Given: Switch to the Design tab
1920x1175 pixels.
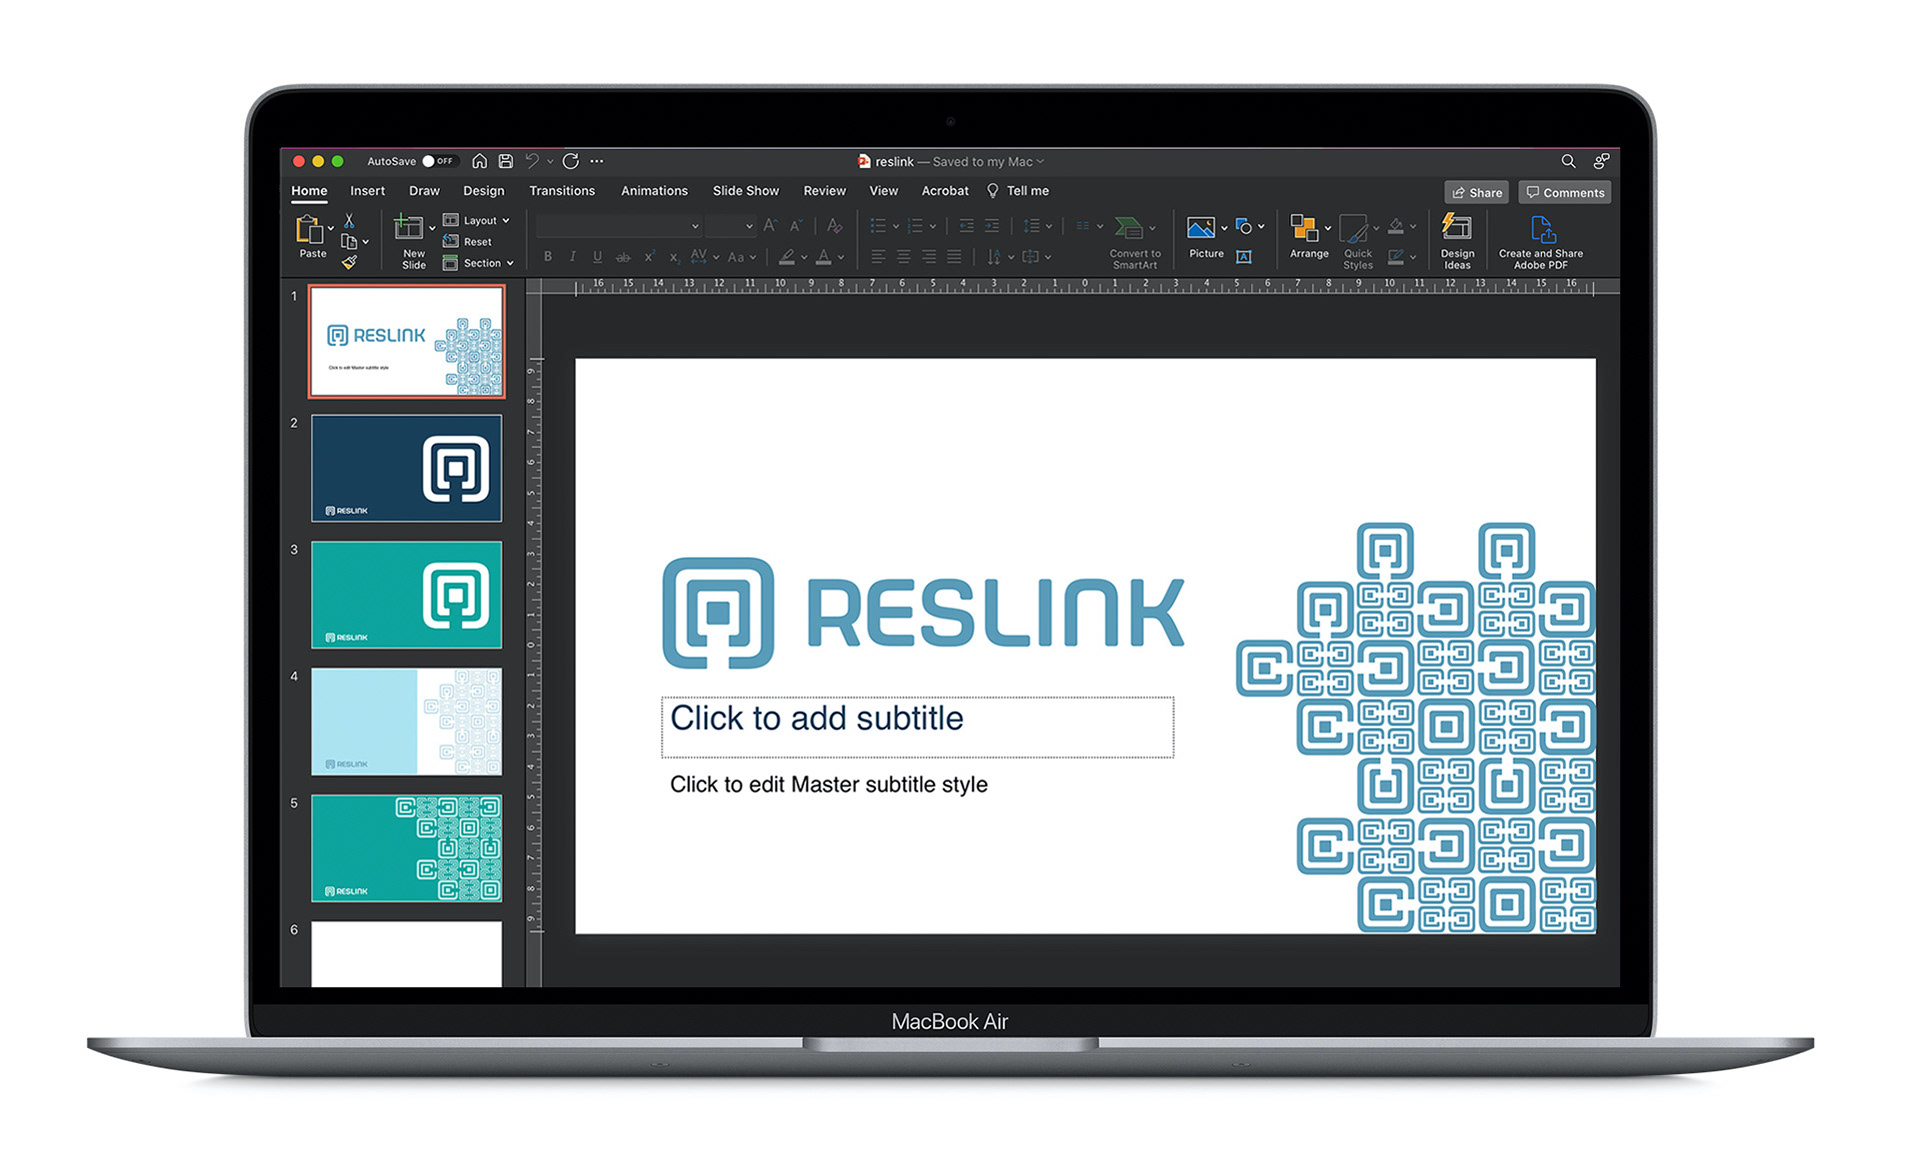Looking at the screenshot, I should pos(483,191).
